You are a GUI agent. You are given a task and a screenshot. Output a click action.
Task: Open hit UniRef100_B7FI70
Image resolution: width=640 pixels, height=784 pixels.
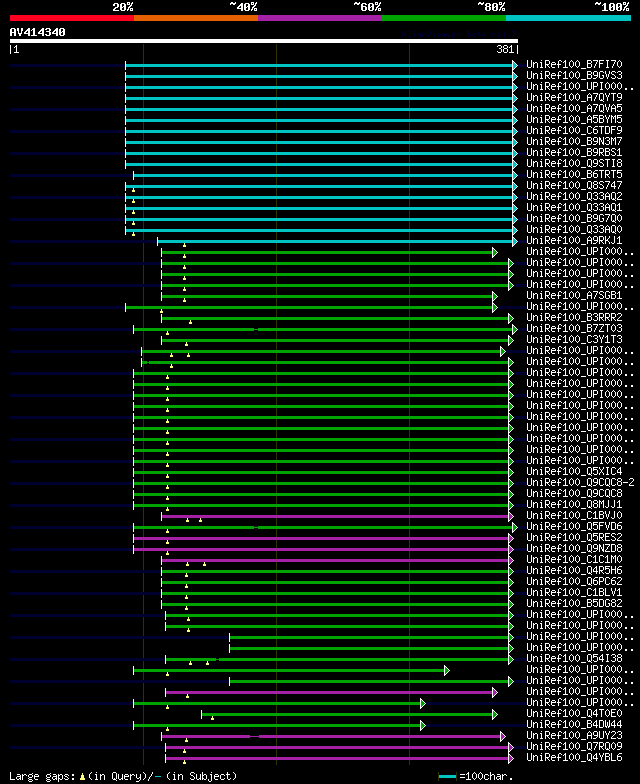click(574, 64)
